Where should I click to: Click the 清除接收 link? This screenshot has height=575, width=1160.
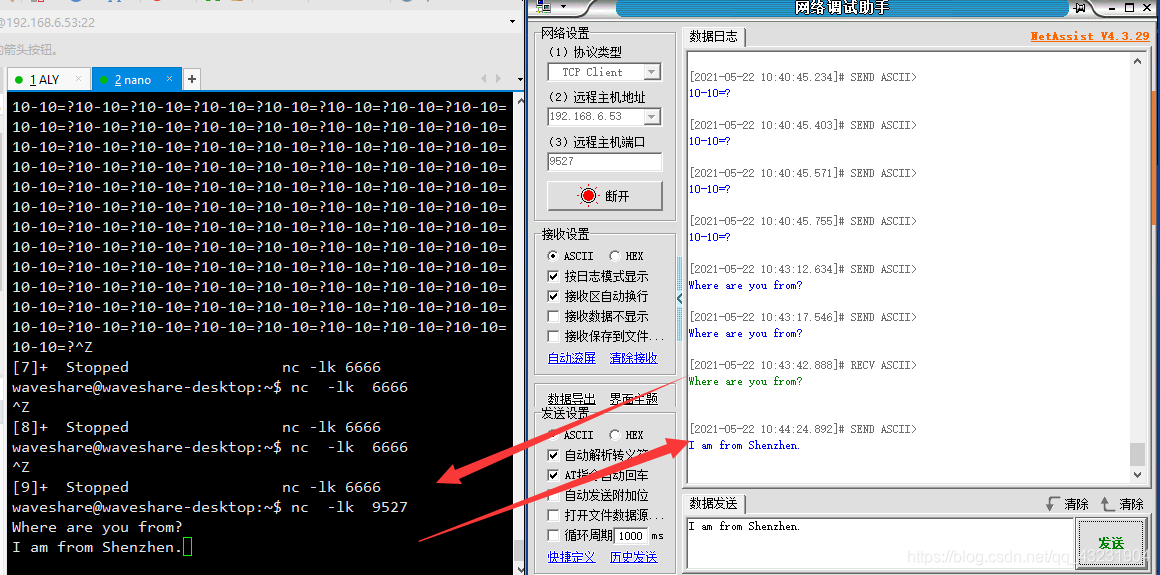tap(633, 358)
